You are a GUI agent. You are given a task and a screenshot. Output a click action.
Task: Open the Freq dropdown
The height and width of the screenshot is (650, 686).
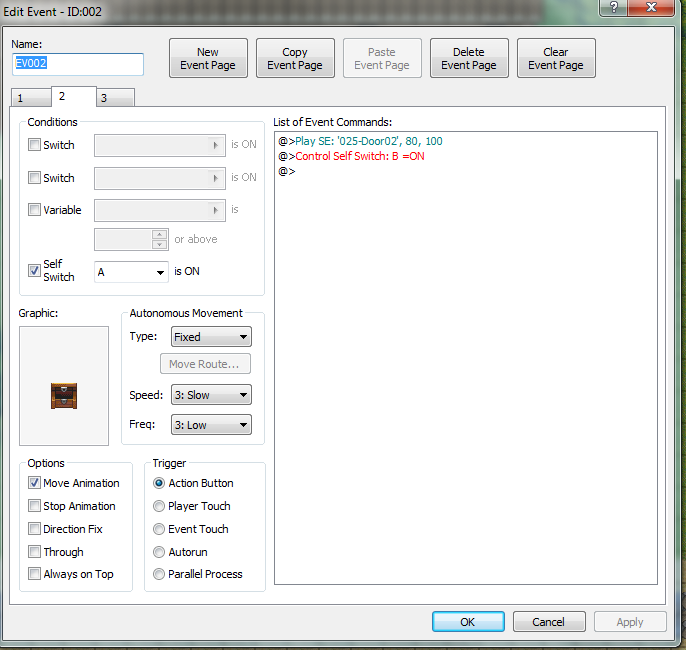[x=211, y=425]
